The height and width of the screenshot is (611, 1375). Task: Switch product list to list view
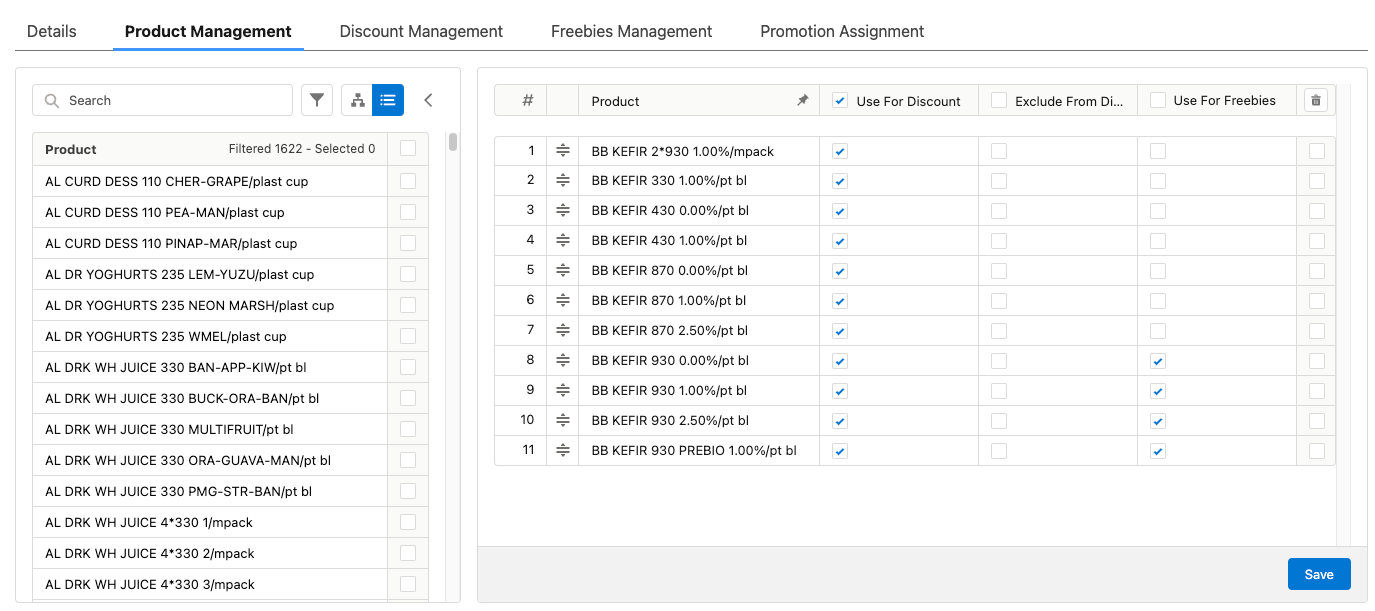pyautogui.click(x=389, y=100)
